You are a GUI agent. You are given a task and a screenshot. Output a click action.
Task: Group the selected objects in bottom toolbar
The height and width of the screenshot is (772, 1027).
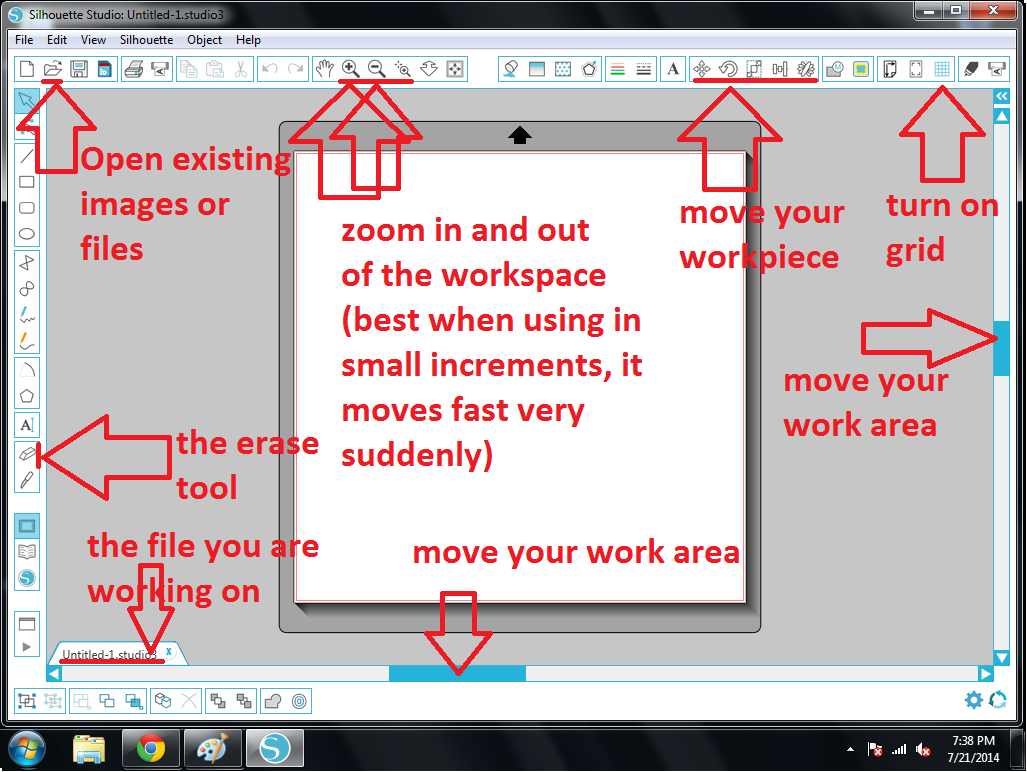tap(27, 701)
